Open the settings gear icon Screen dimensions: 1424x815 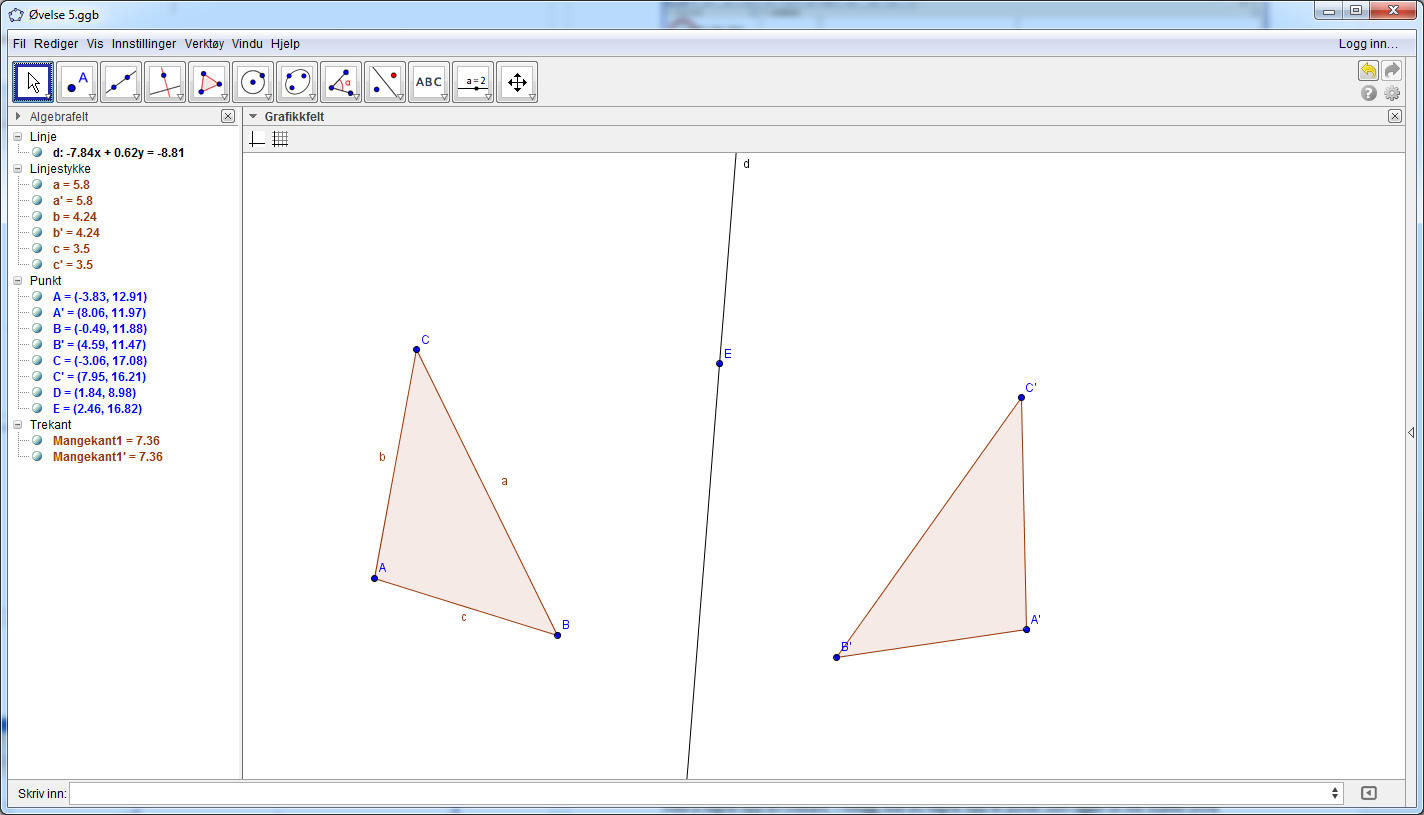click(1392, 93)
